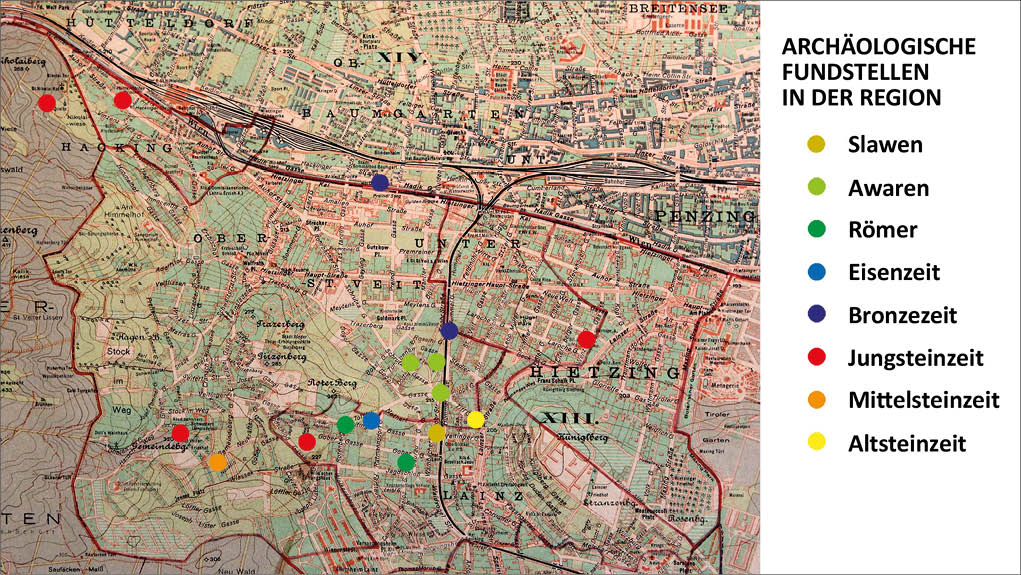Click the red marker on Nikolaiberg hill
1021x575 pixels.
[x=46, y=103]
